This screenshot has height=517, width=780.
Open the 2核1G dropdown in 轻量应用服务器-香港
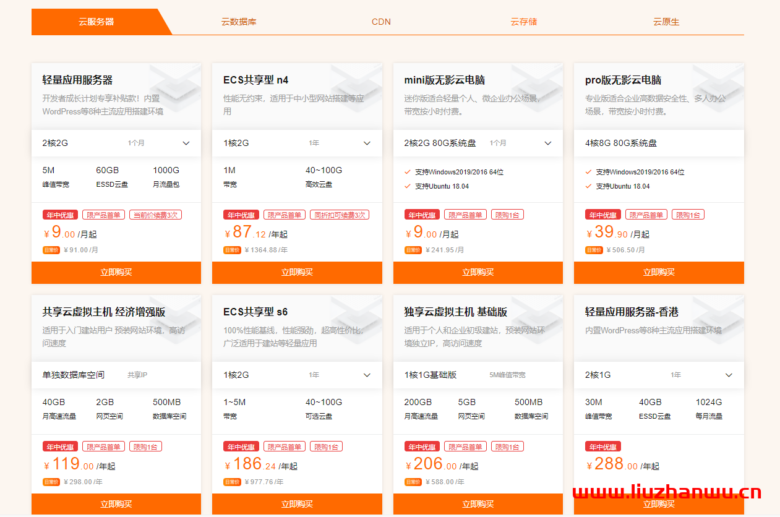coord(729,375)
